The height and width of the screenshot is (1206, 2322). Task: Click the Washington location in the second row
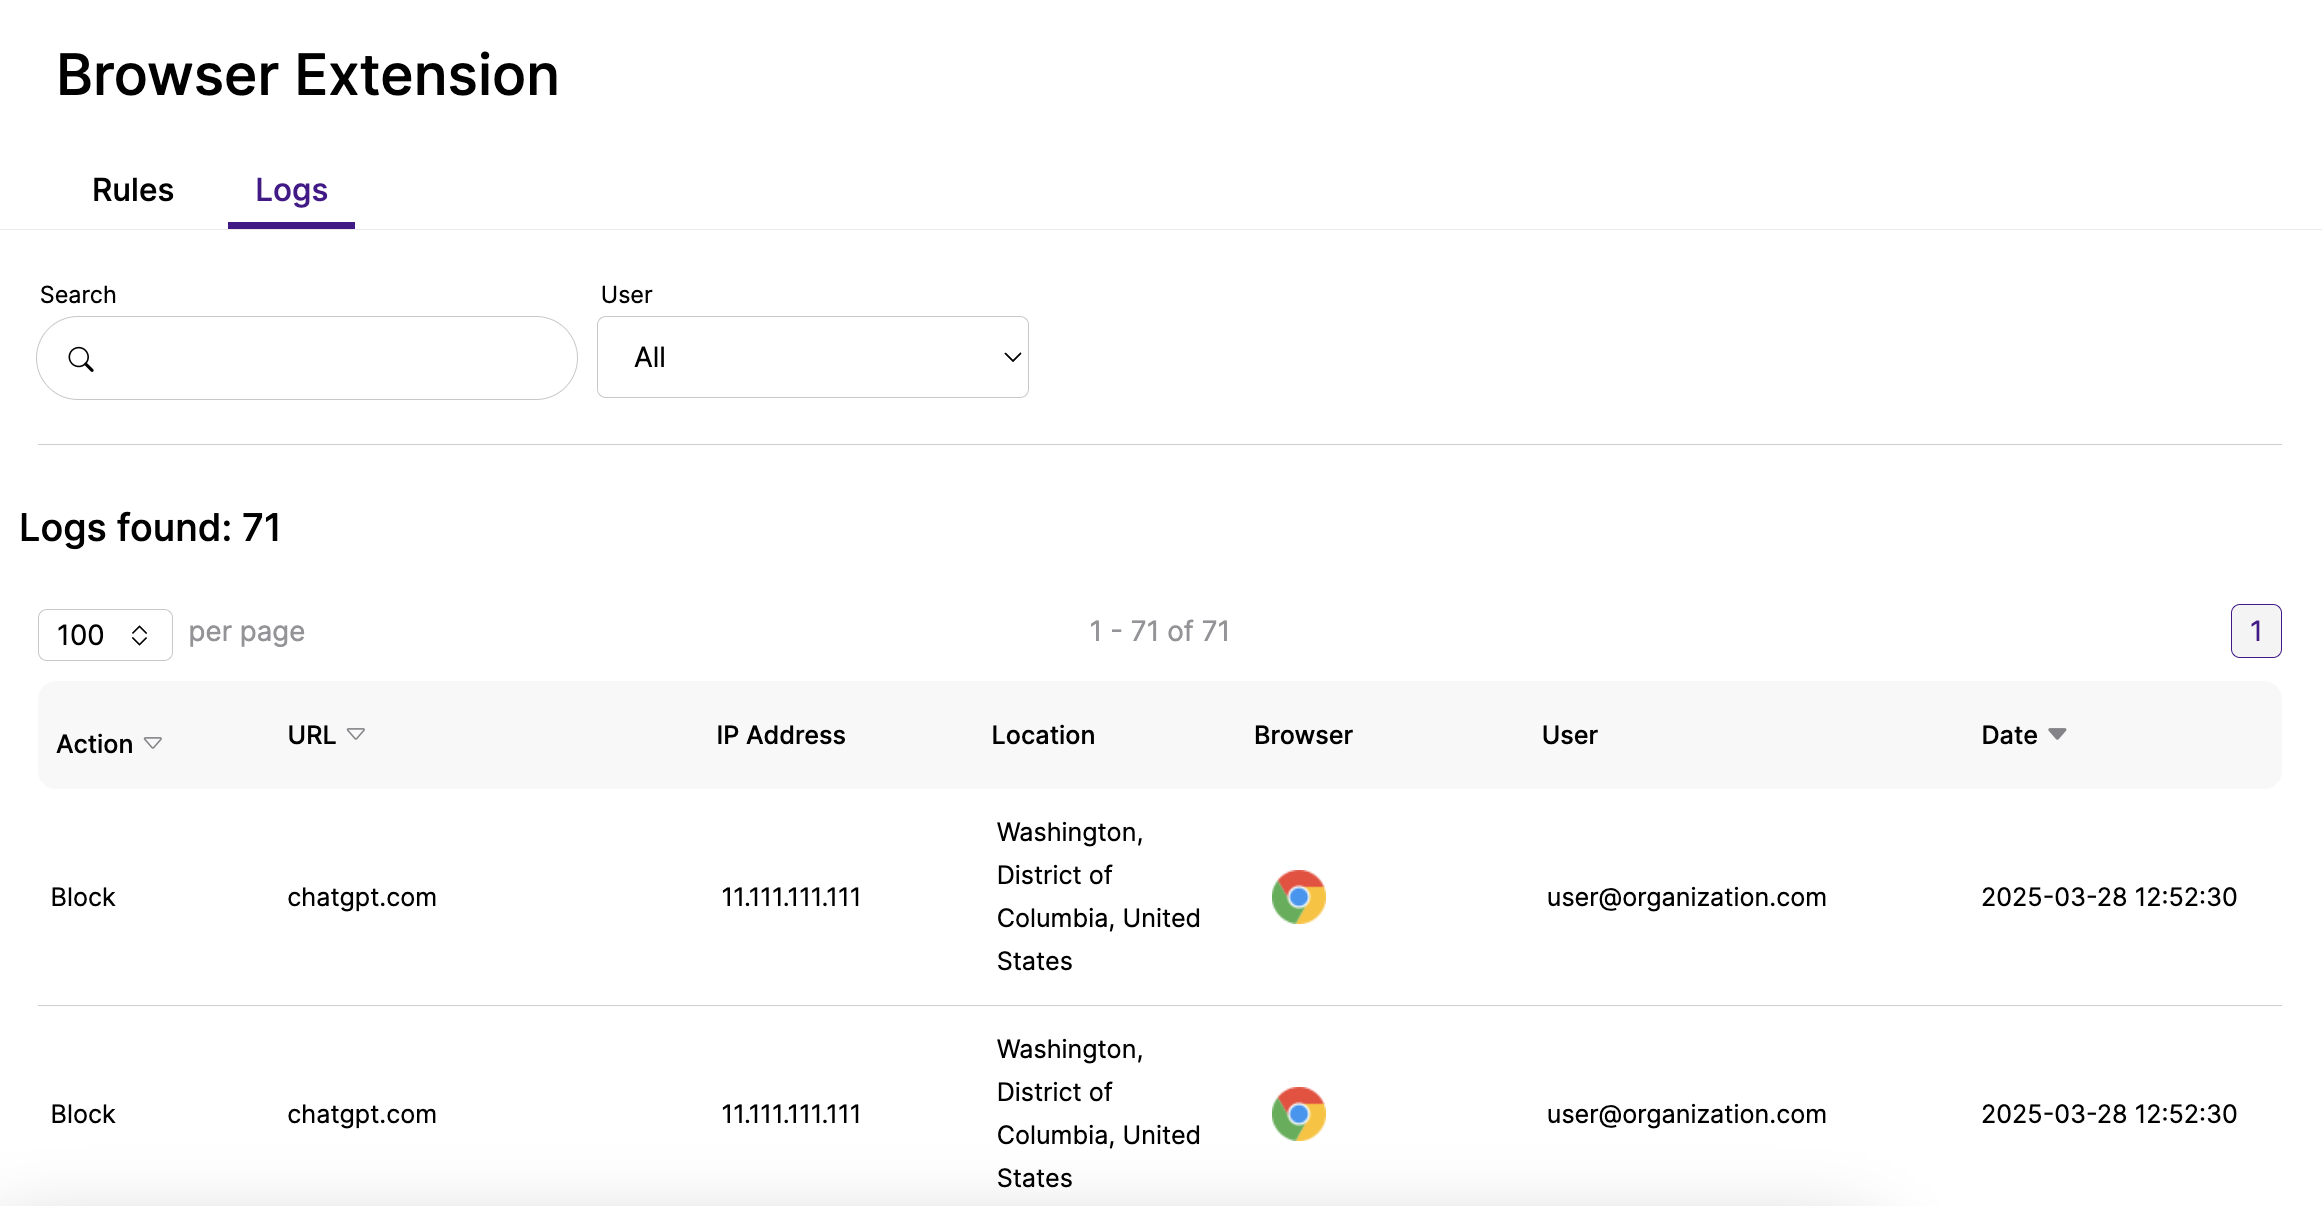point(1098,1114)
